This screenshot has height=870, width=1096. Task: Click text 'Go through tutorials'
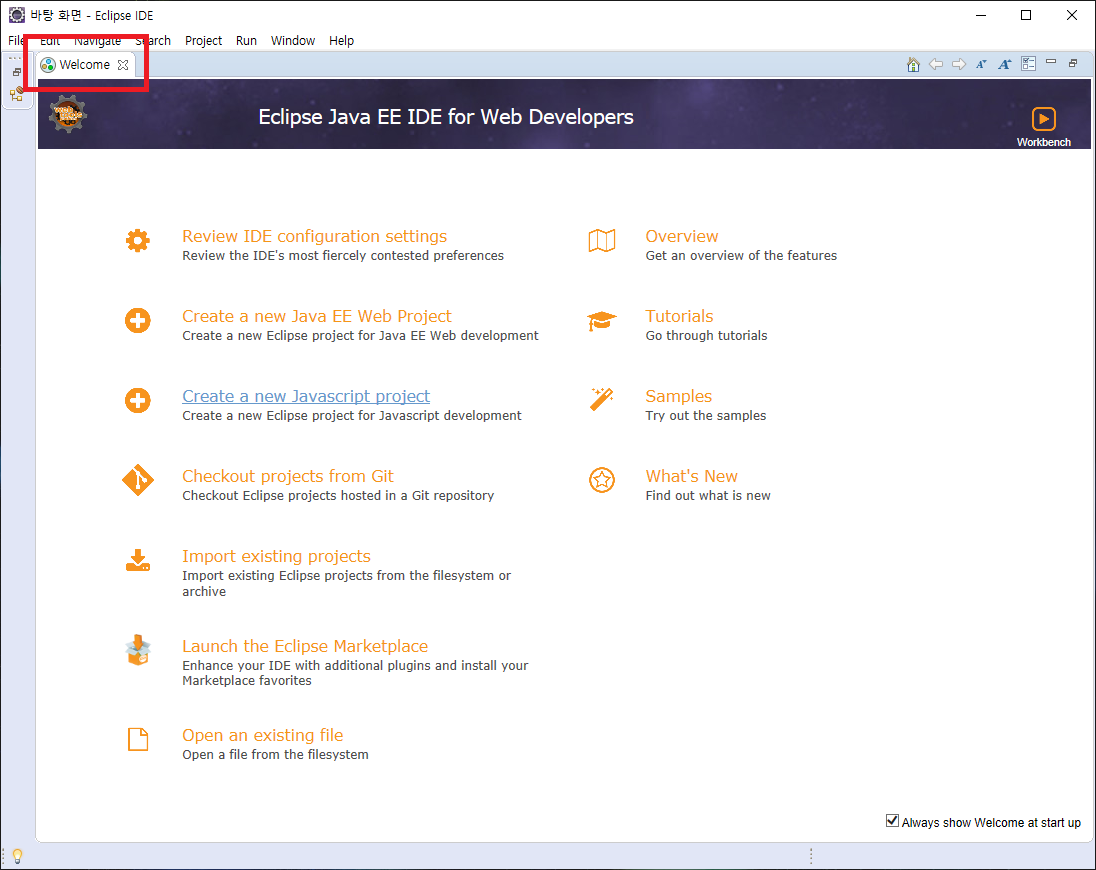[x=706, y=336]
